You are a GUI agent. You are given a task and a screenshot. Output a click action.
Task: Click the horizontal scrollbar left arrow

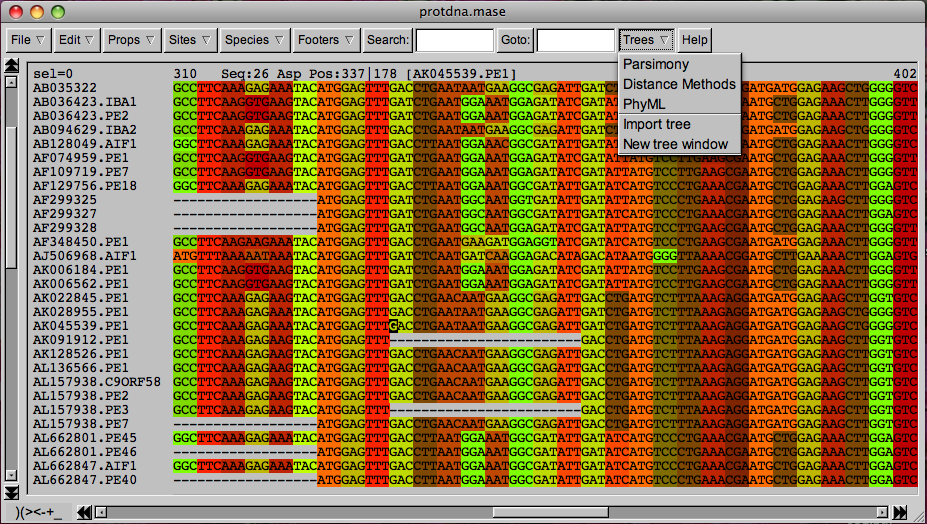click(101, 513)
